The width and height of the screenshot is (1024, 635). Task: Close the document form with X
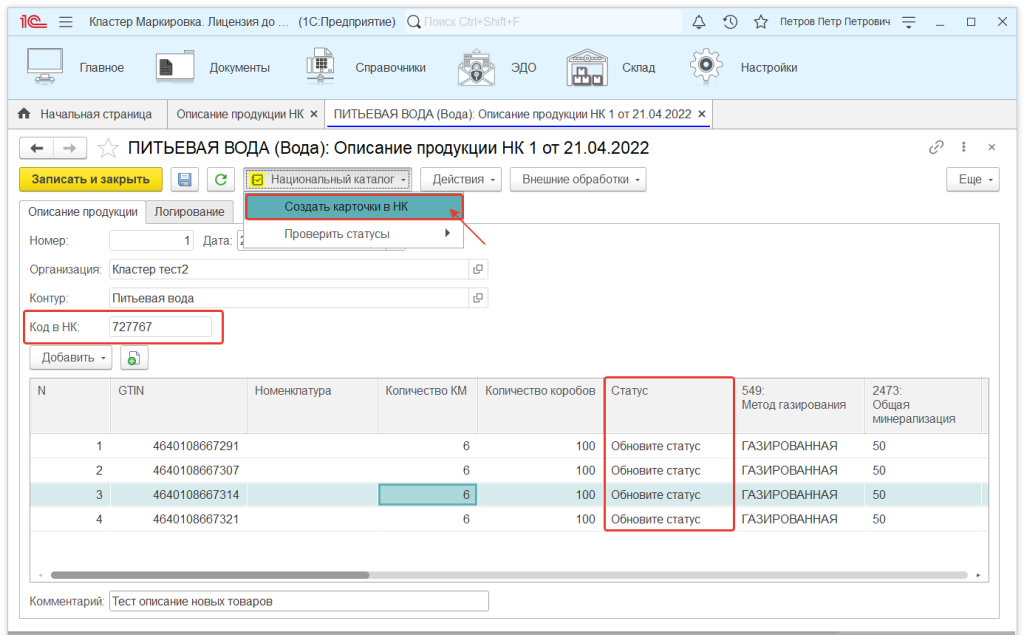click(x=991, y=148)
